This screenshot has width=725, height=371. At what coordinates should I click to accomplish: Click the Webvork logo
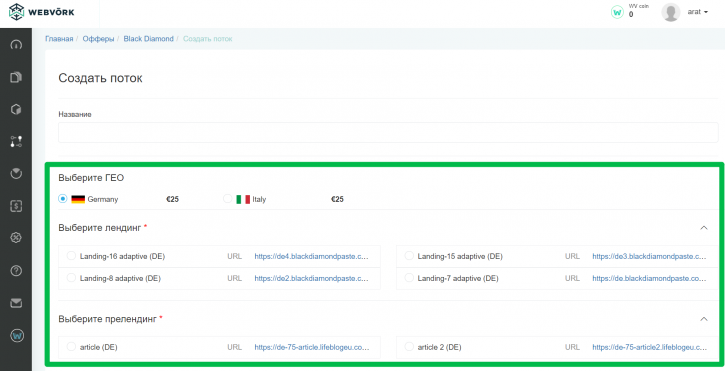tap(42, 12)
